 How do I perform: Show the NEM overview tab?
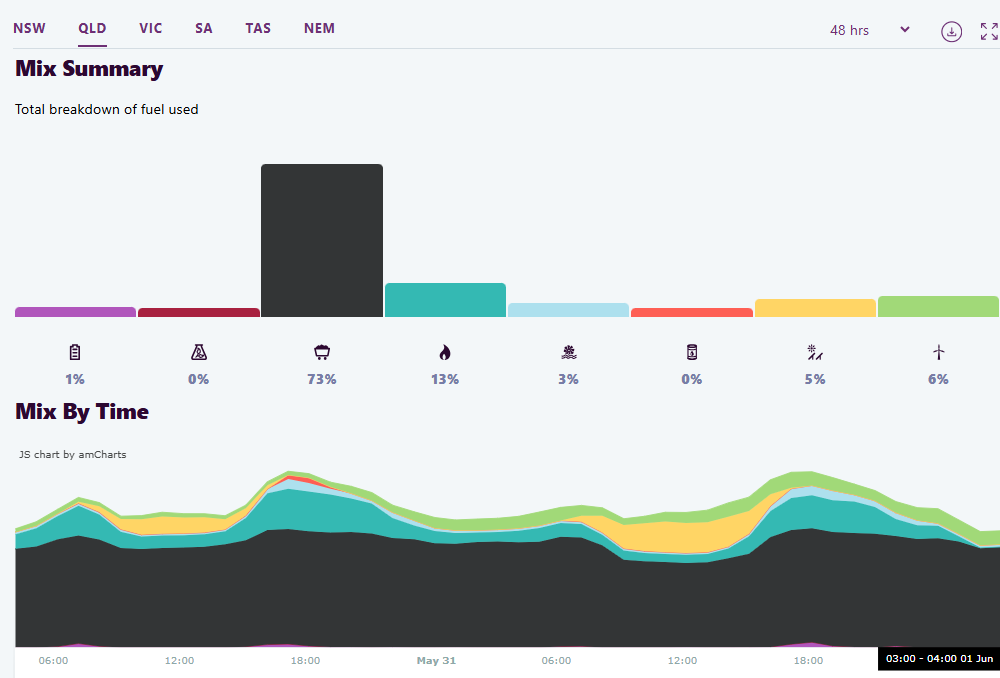point(319,28)
